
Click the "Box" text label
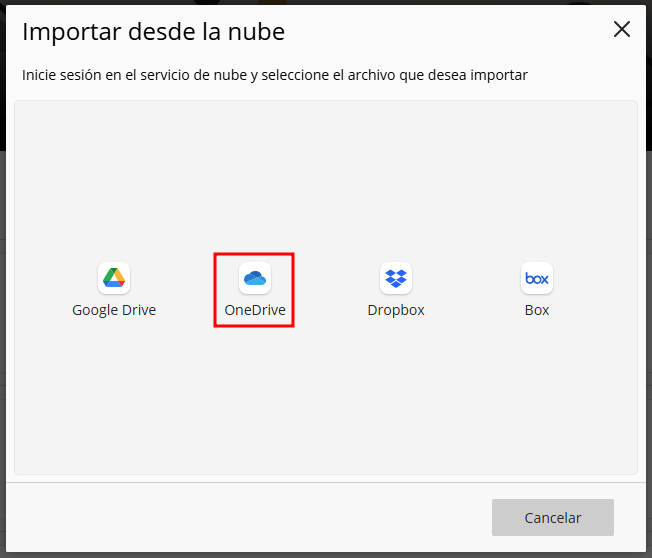tap(537, 310)
